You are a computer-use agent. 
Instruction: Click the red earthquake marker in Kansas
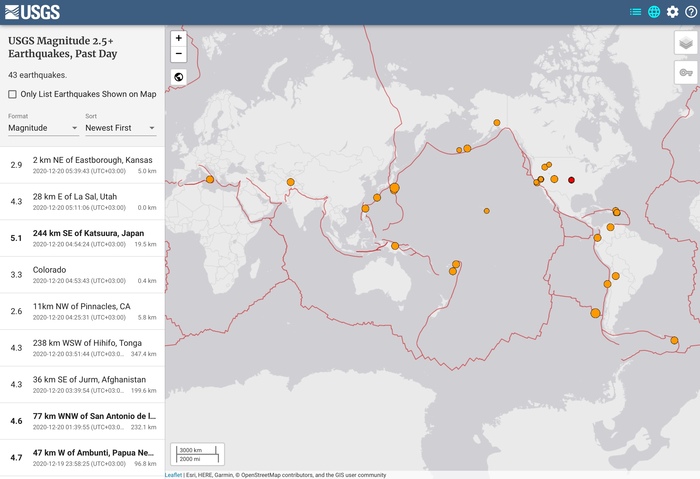pos(571,180)
